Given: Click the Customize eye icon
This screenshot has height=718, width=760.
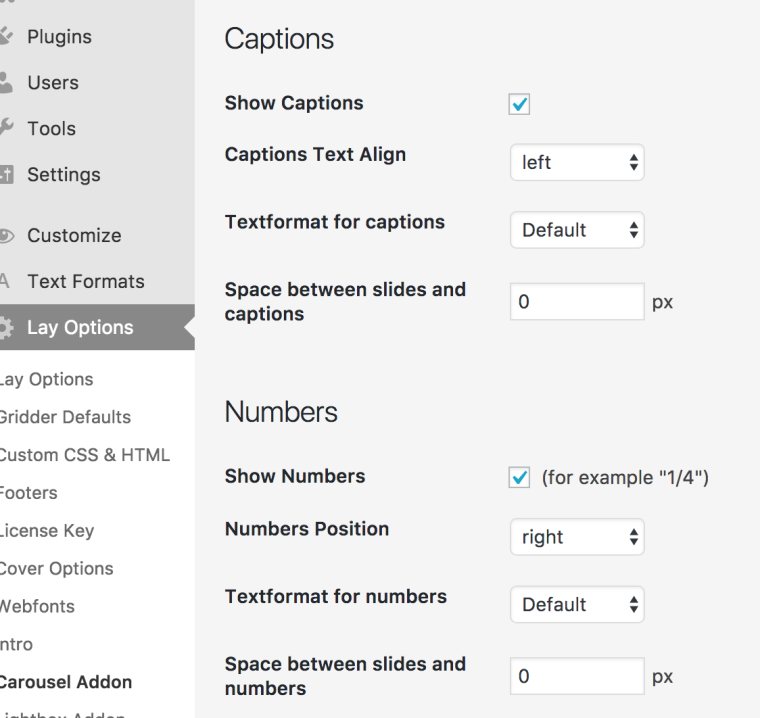Looking at the screenshot, I should 6,236.
